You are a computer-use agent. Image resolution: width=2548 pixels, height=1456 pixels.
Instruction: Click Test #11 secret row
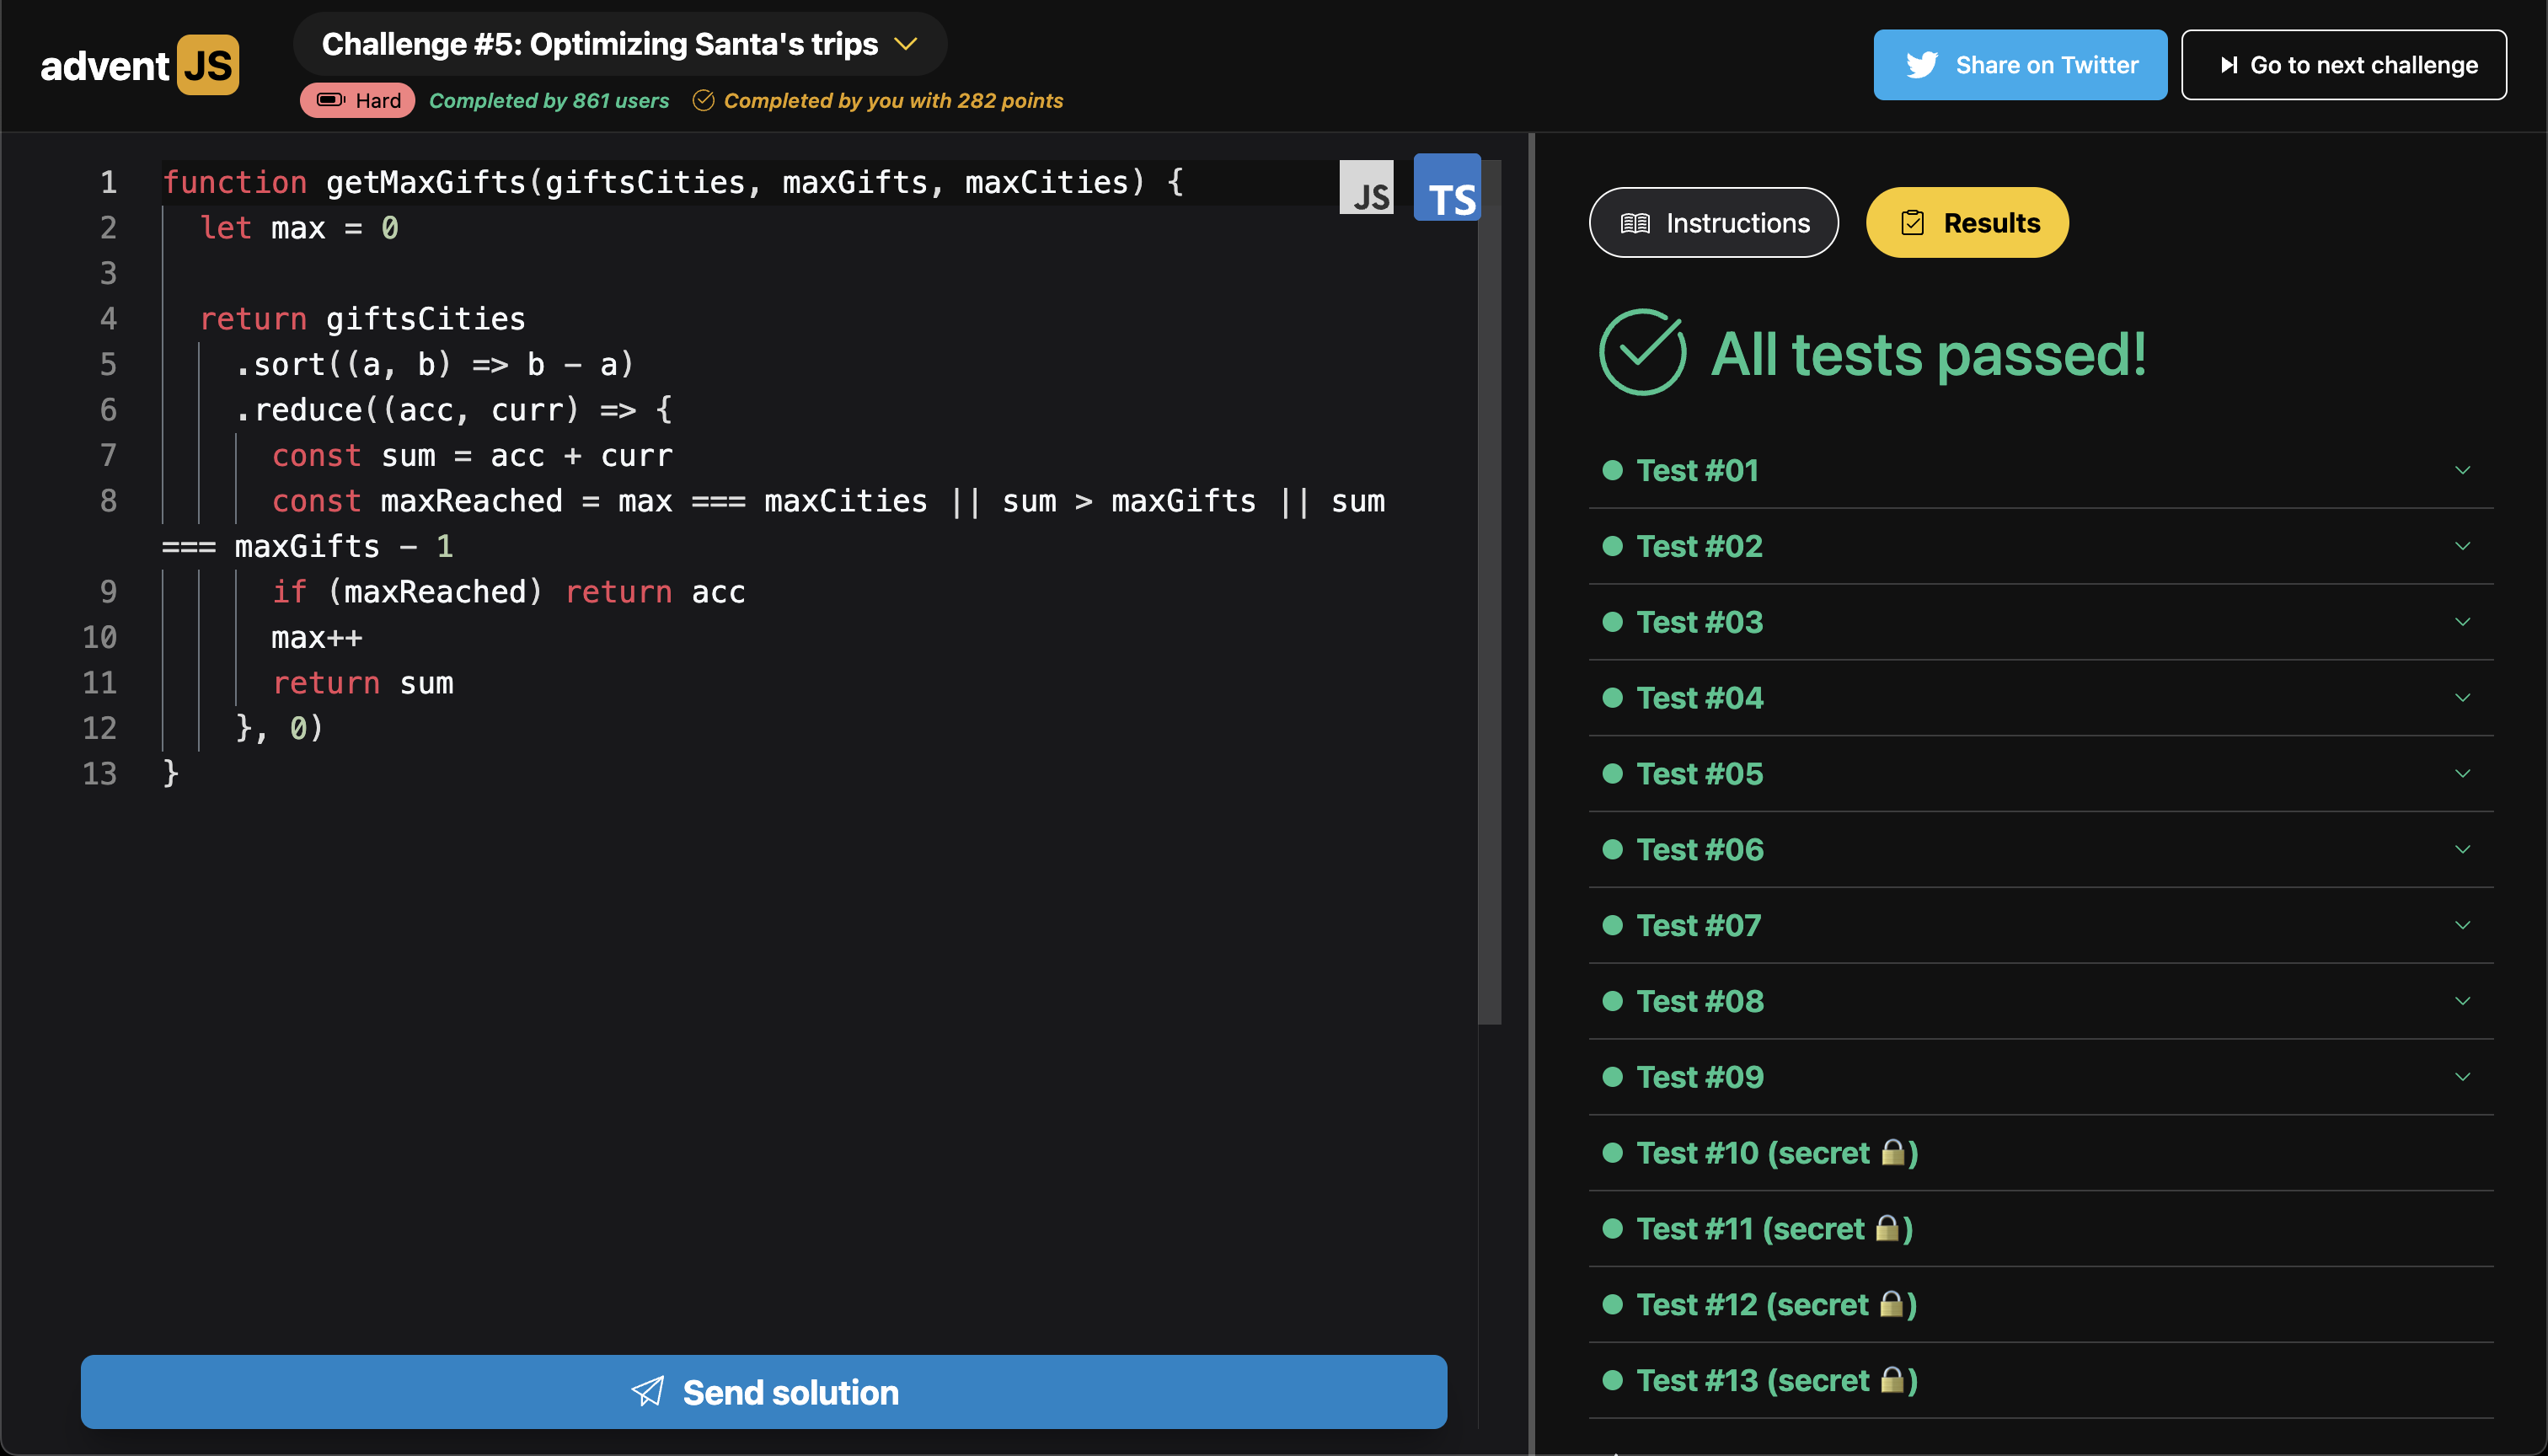click(2040, 1229)
